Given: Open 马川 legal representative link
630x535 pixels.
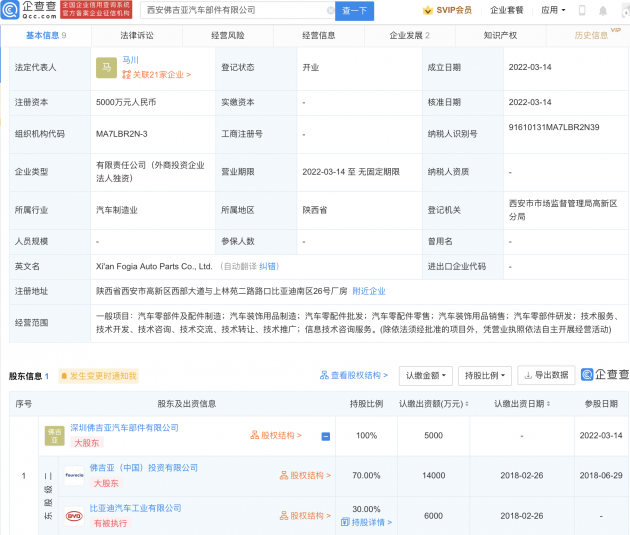Looking at the screenshot, I should tap(130, 60).
